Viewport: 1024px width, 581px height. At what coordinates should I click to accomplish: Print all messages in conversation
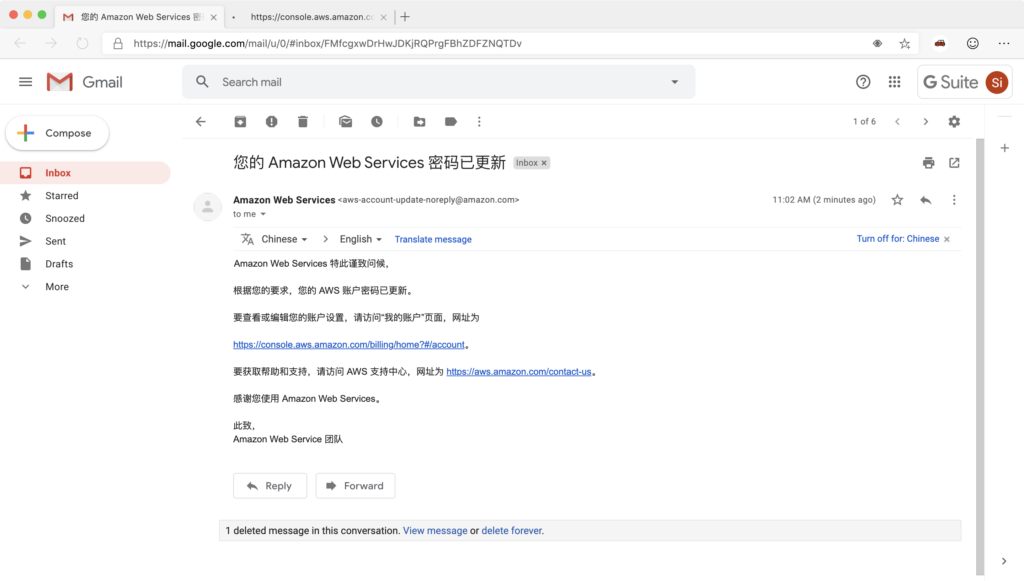(929, 163)
